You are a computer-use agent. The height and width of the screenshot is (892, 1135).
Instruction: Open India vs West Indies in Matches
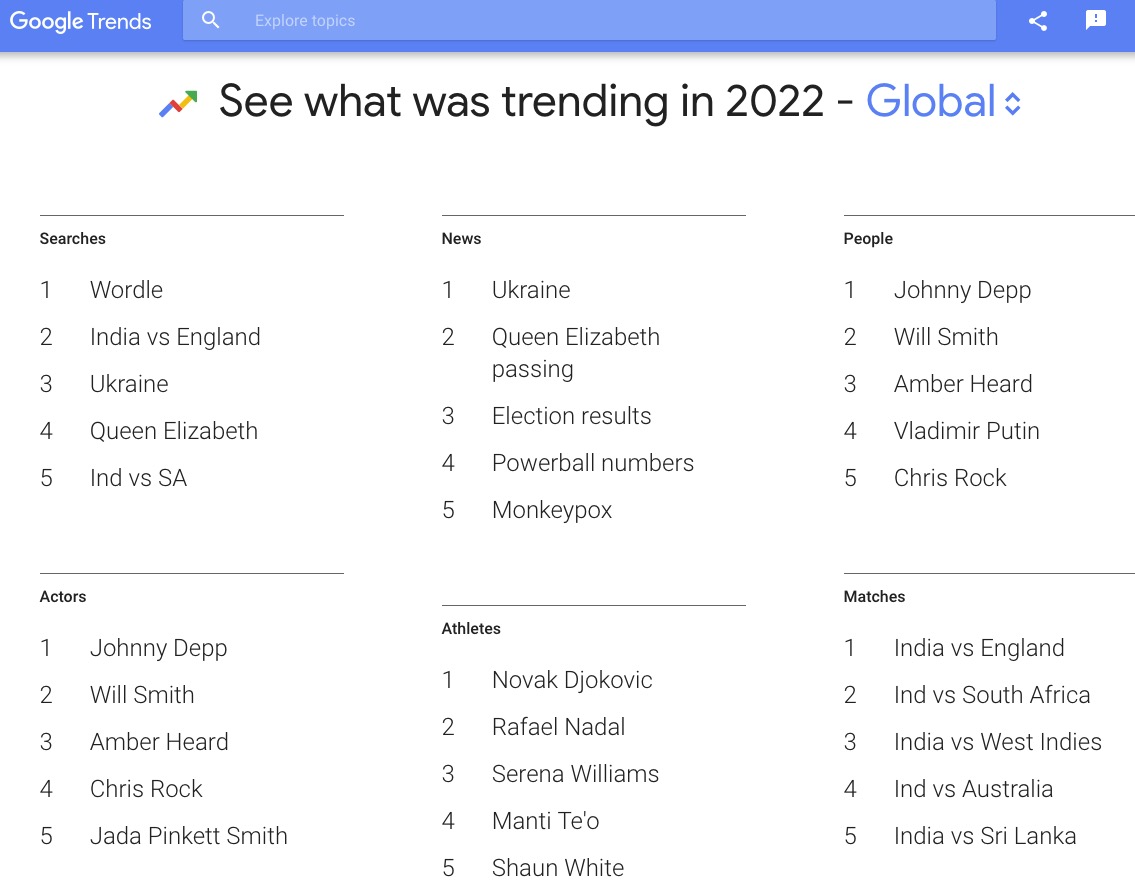[997, 741]
